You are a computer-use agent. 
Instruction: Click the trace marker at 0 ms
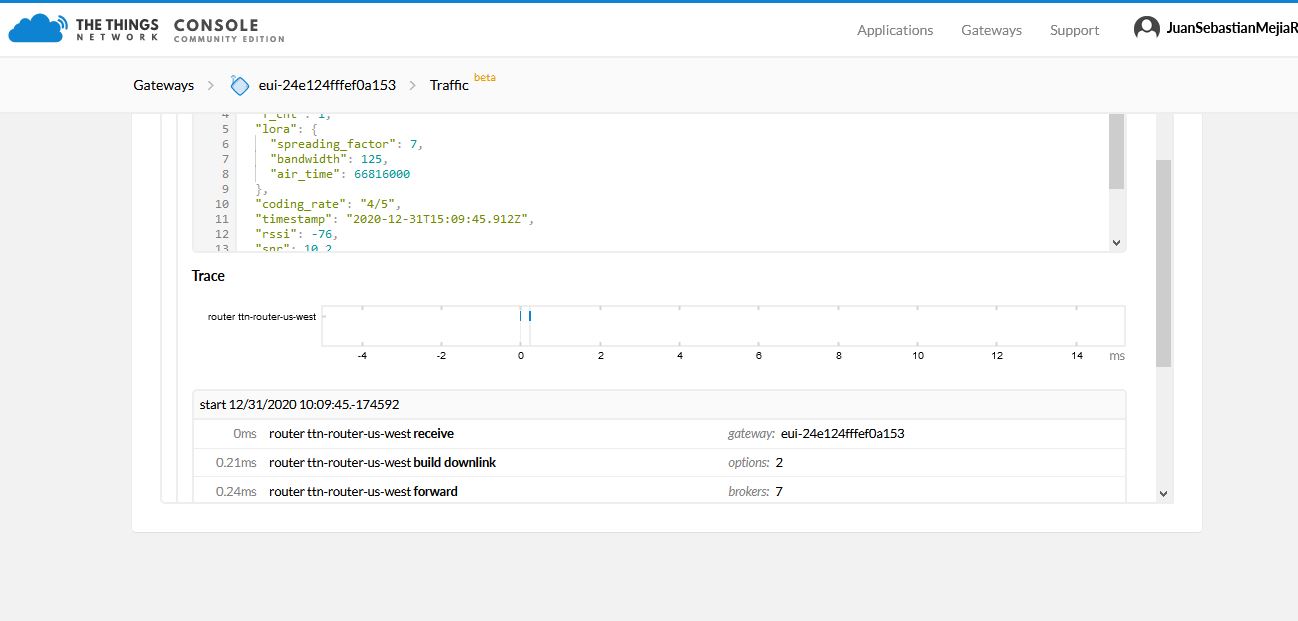coord(521,316)
